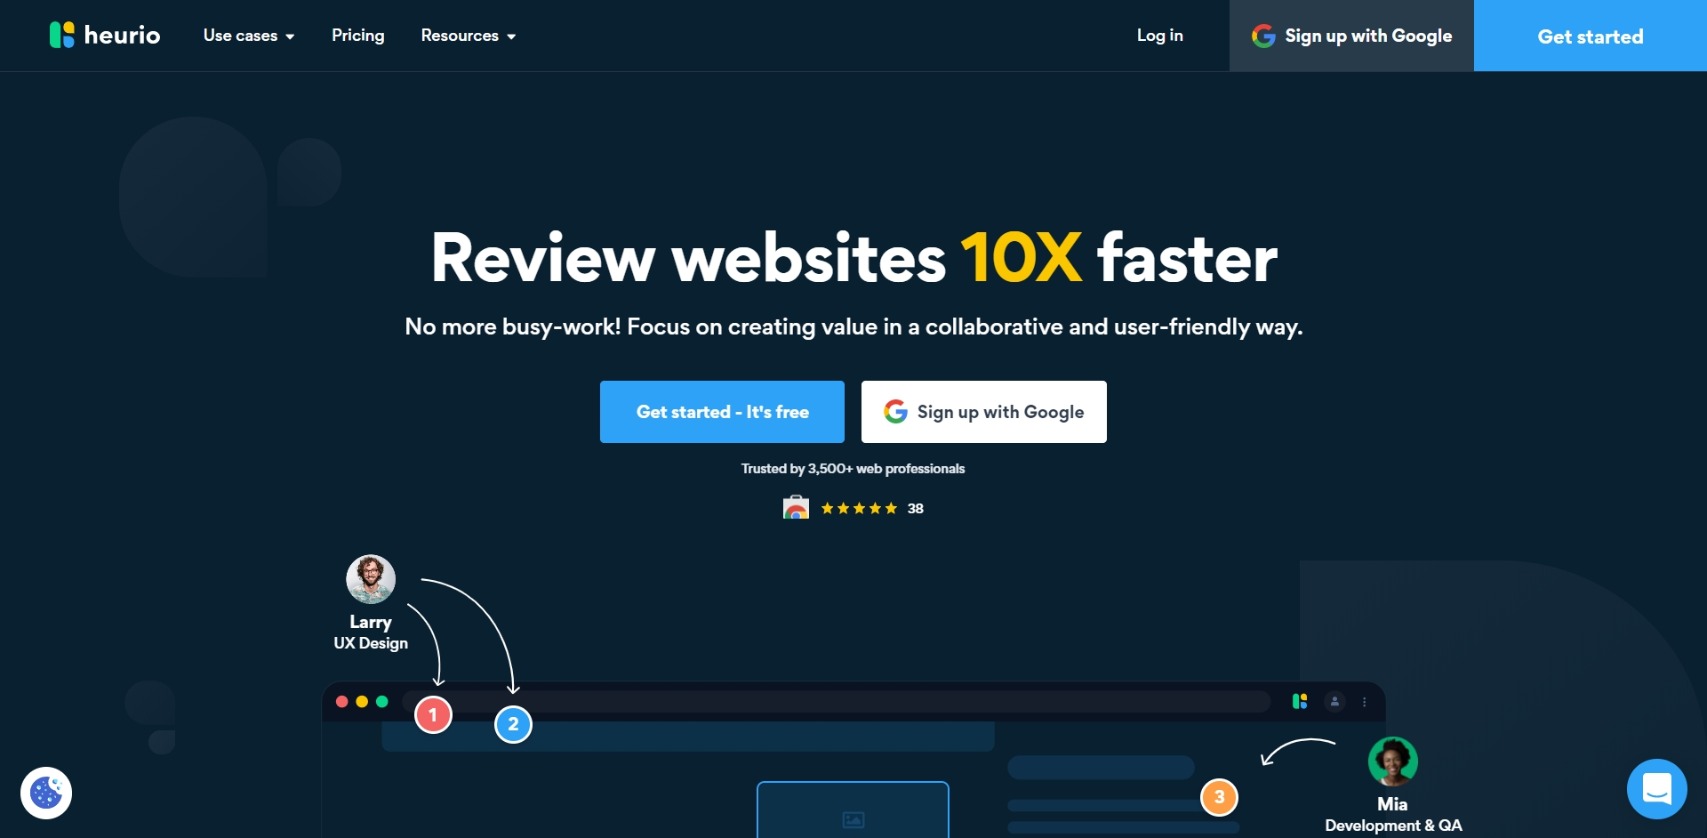1707x838 pixels.
Task: Click the blue comment marker 2
Action: click(513, 724)
